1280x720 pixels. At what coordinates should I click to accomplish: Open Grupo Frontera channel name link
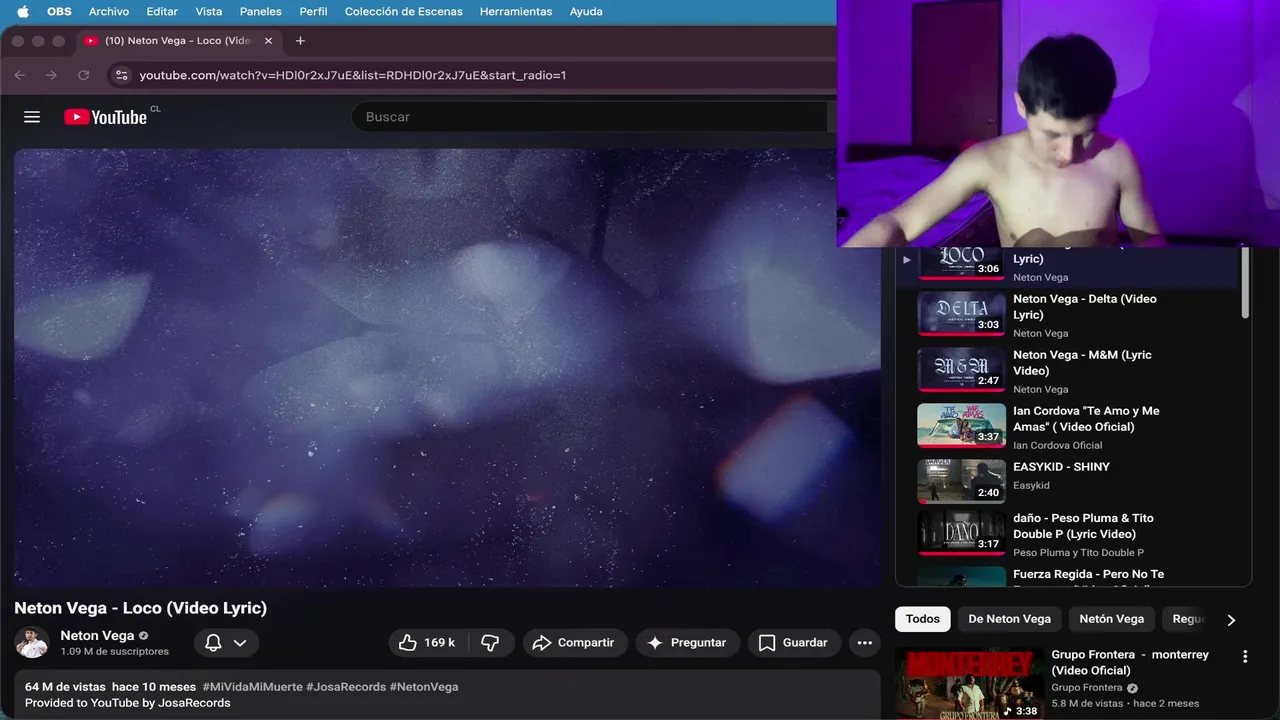pyautogui.click(x=1087, y=688)
